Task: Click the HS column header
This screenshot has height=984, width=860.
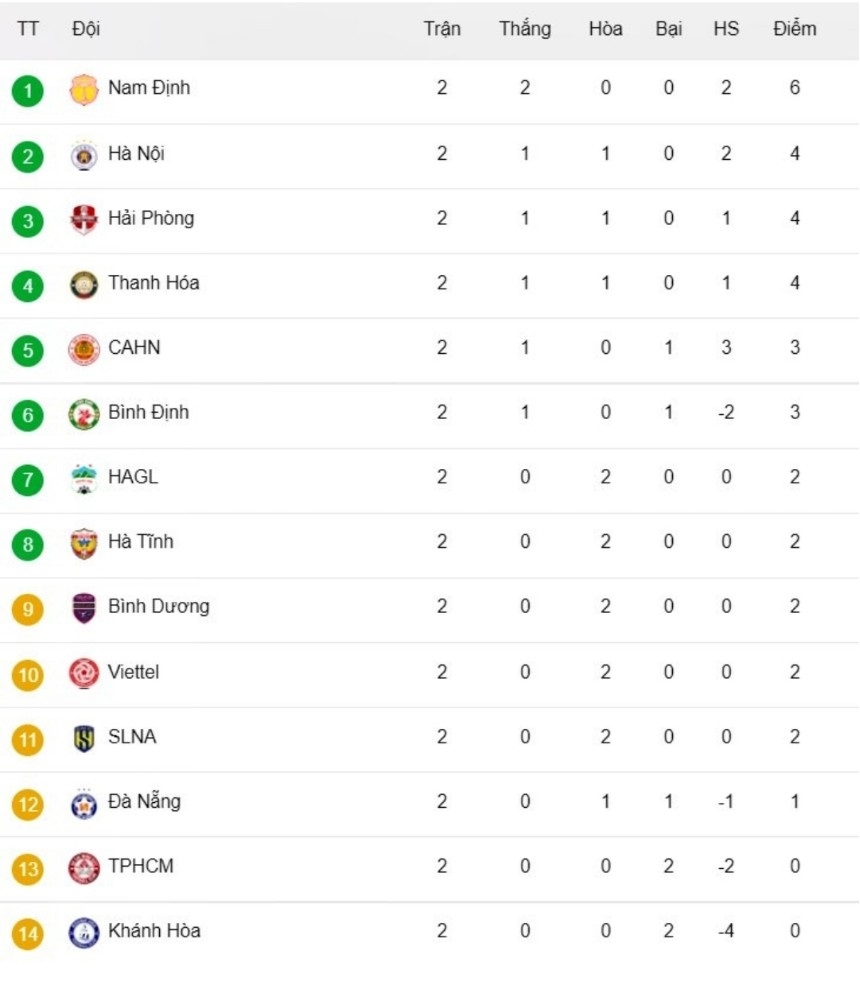Action: tap(726, 29)
